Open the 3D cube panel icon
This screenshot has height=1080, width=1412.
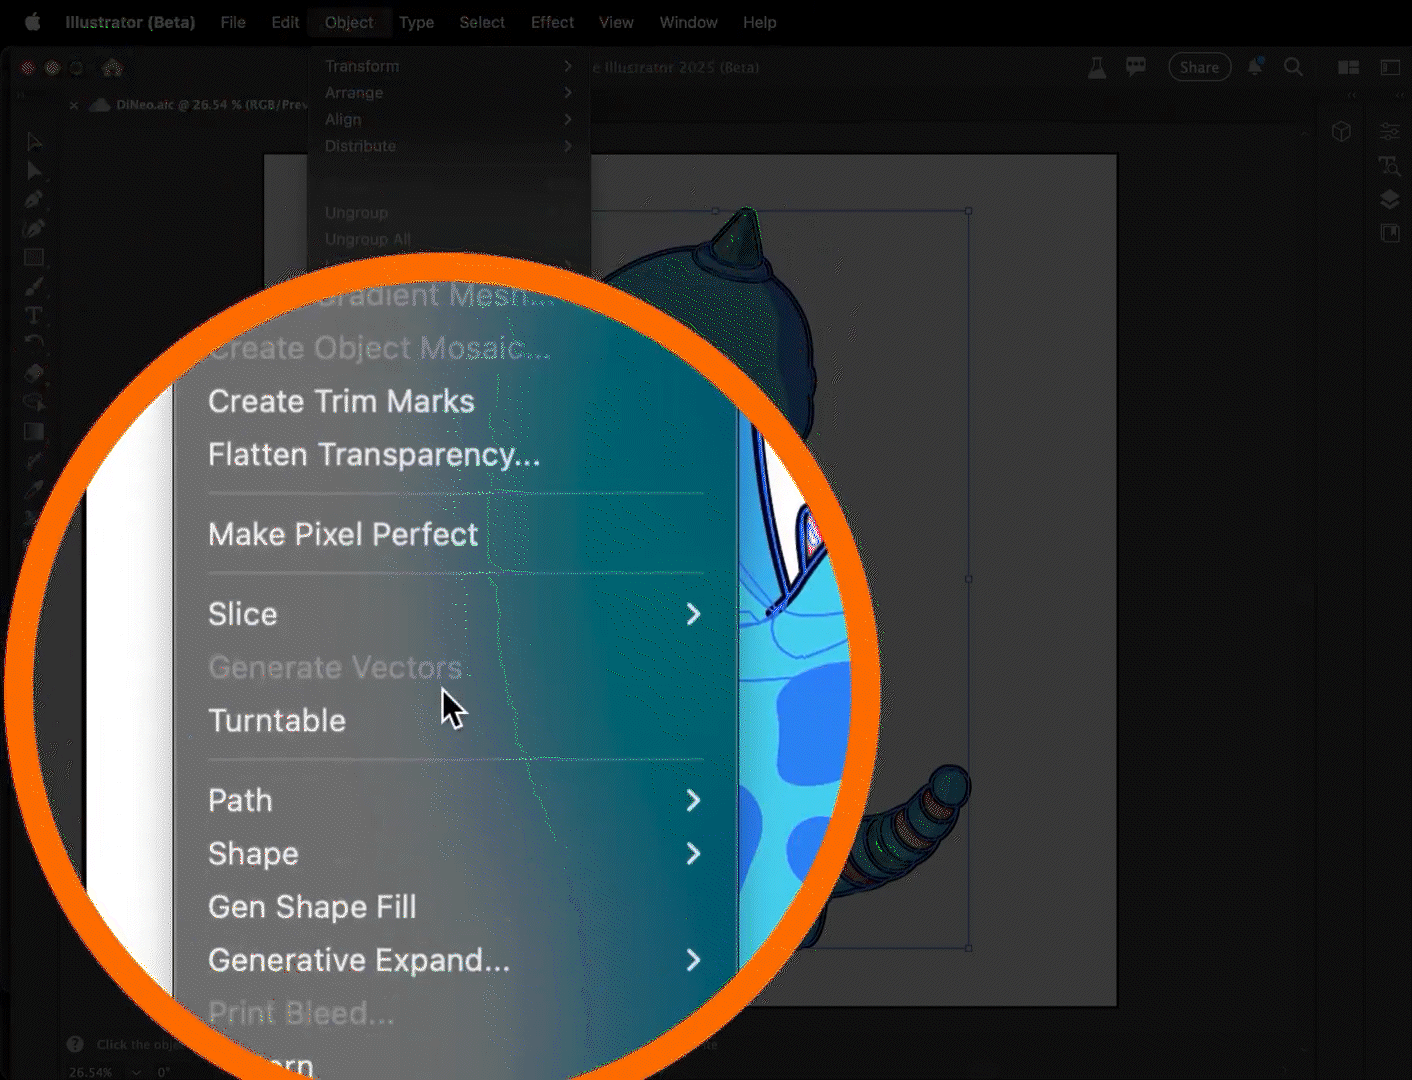1341,132
